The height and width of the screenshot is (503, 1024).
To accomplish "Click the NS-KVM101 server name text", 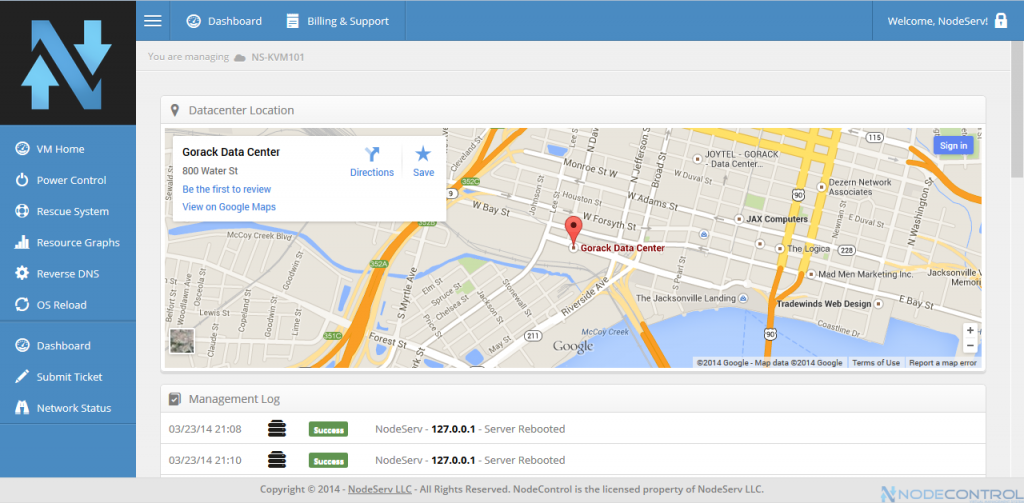I will (278, 57).
